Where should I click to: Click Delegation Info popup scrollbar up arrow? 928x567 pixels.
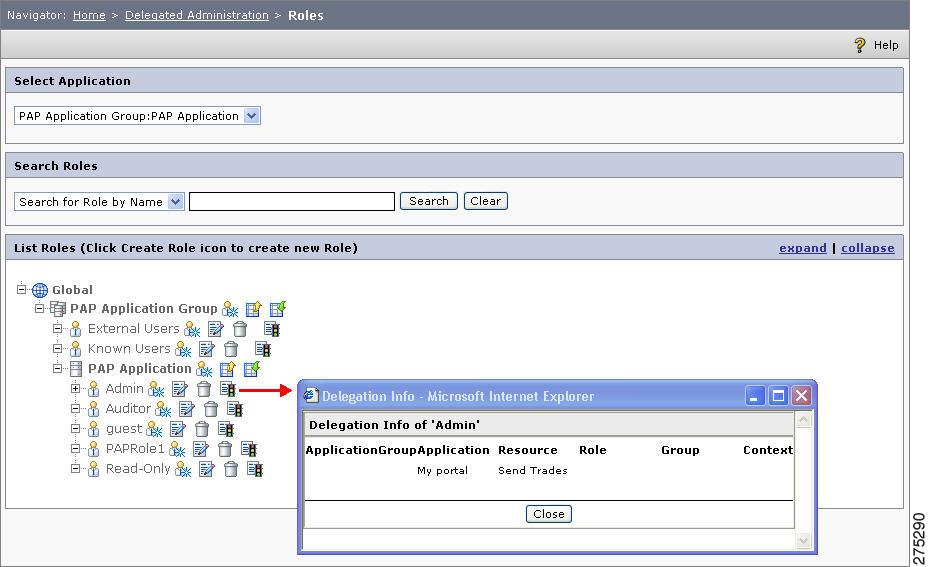pos(803,420)
